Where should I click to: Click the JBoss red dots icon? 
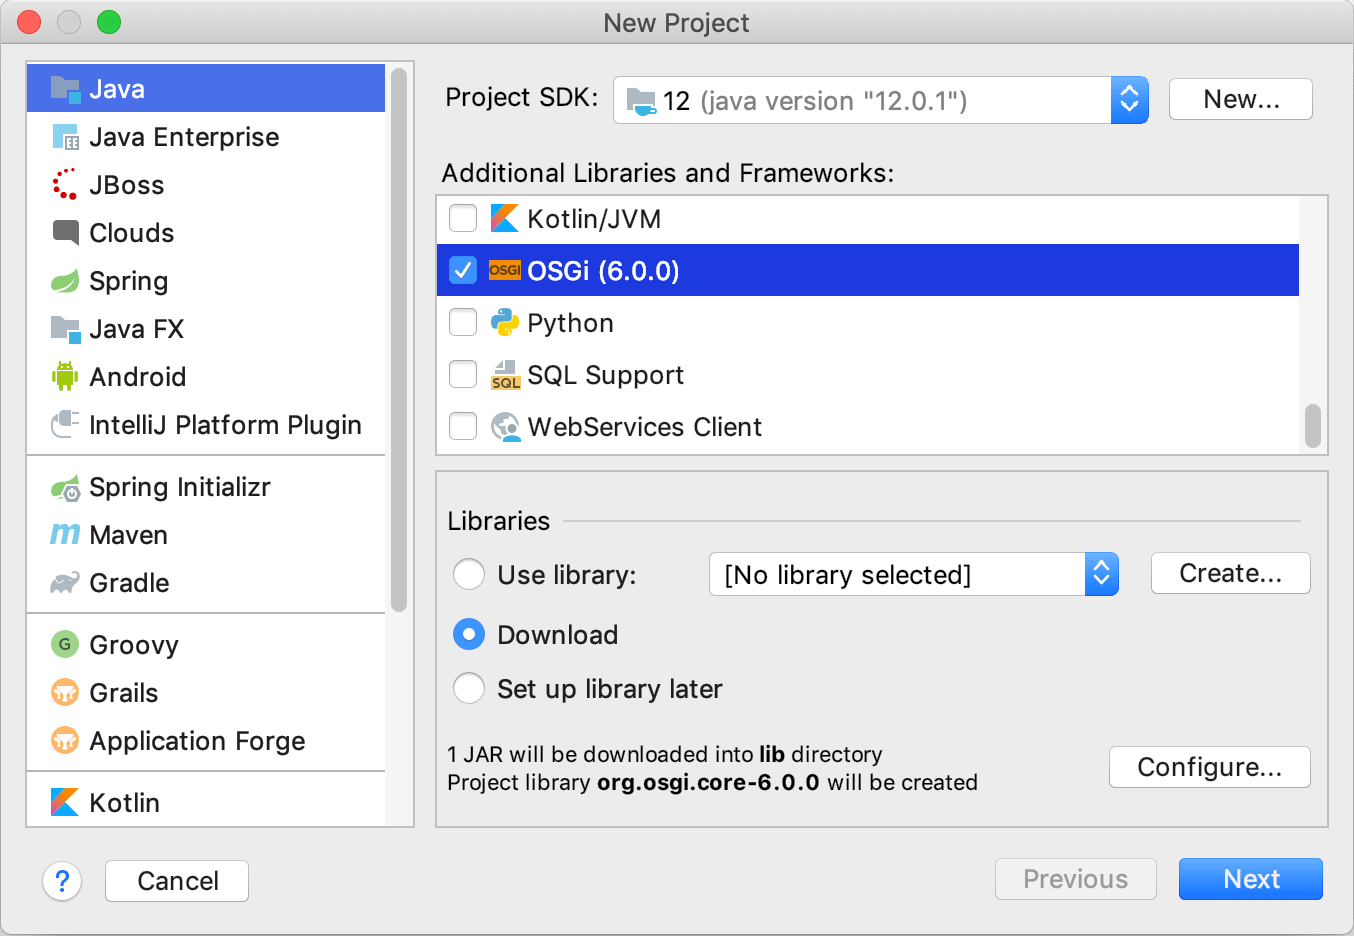coord(65,184)
